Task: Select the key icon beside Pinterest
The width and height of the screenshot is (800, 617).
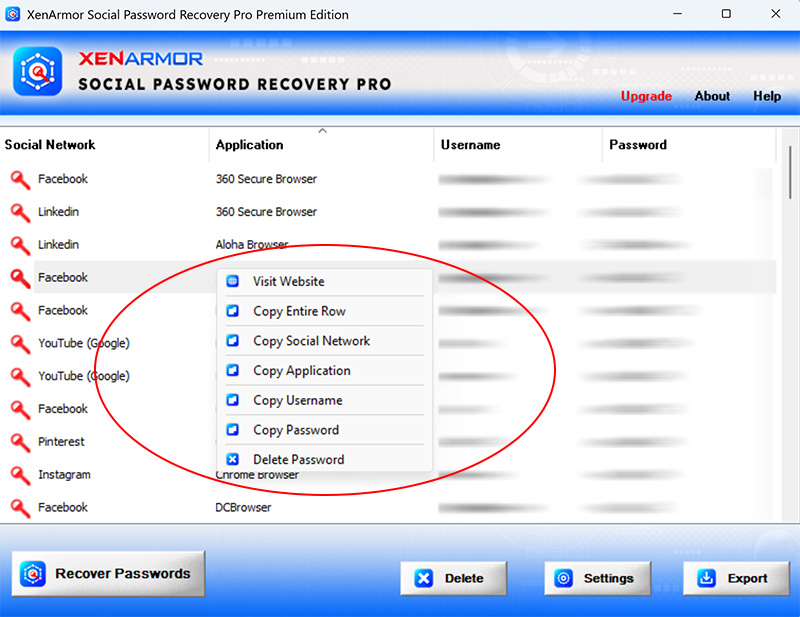Action: click(x=20, y=442)
